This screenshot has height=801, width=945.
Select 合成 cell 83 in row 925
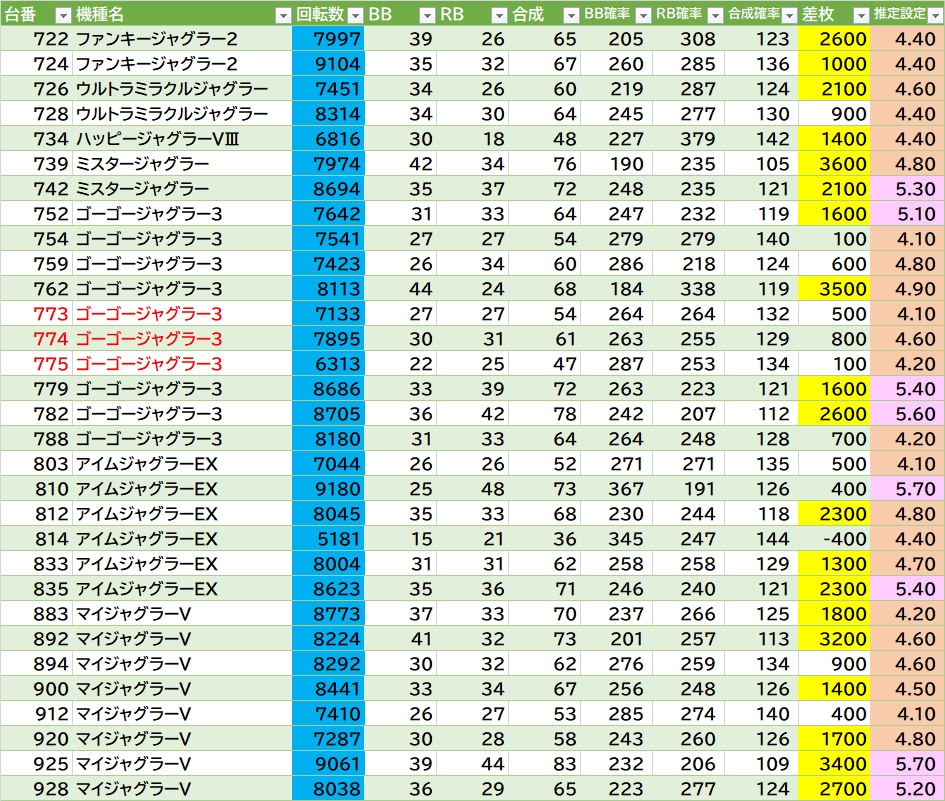pos(545,764)
